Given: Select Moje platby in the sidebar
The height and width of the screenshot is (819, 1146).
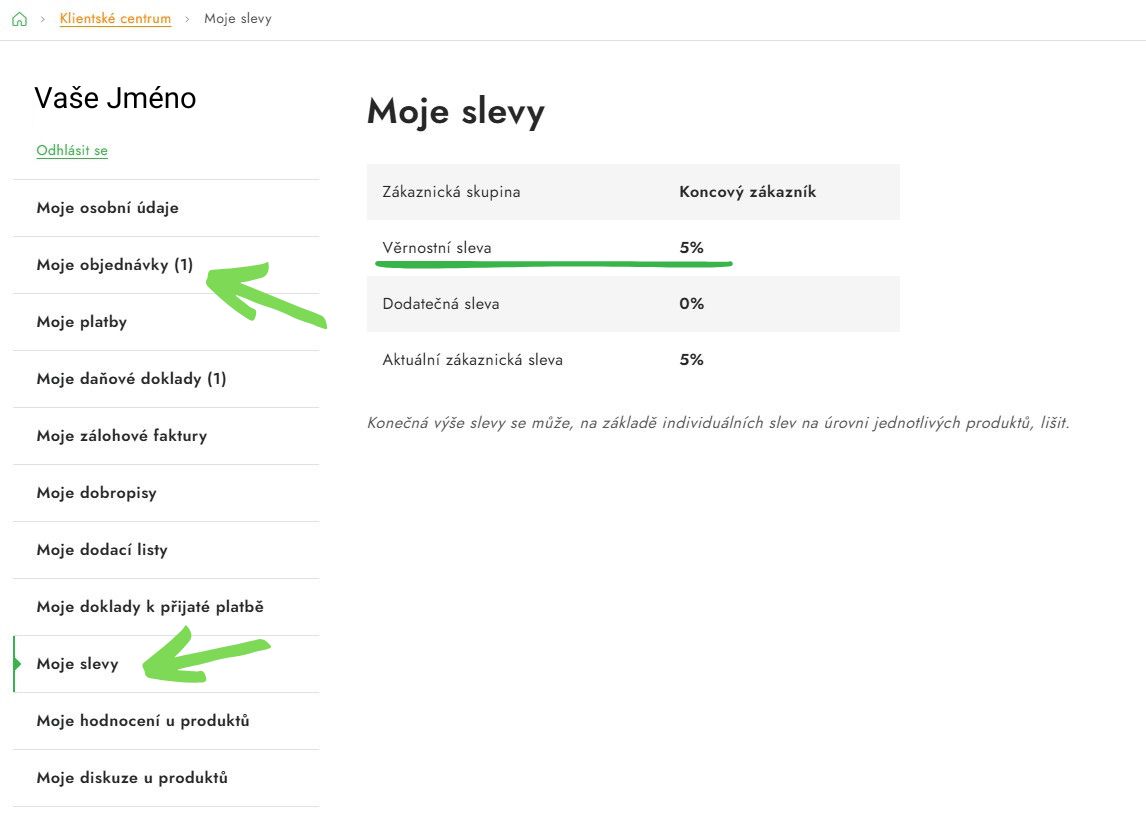Looking at the screenshot, I should coord(81,322).
